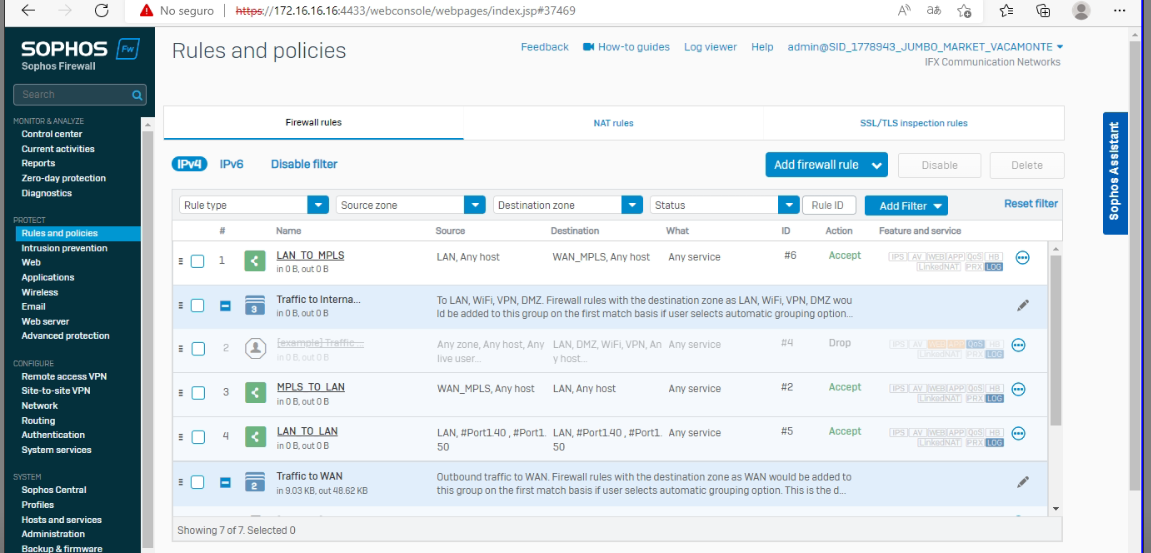The image size is (1151, 553).
Task: Check the LAN_TO_MPLS rule checkbox
Action: click(x=198, y=261)
